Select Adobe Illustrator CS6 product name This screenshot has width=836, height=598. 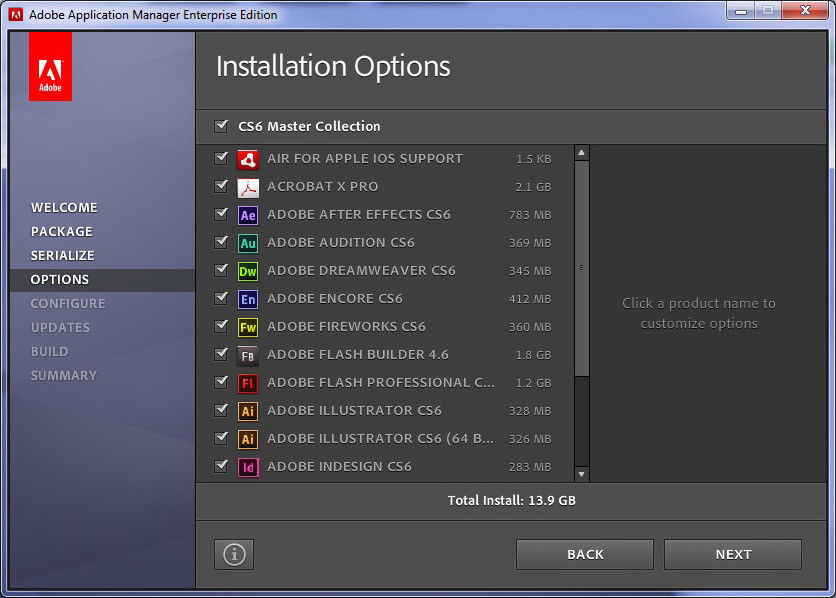[x=354, y=410]
